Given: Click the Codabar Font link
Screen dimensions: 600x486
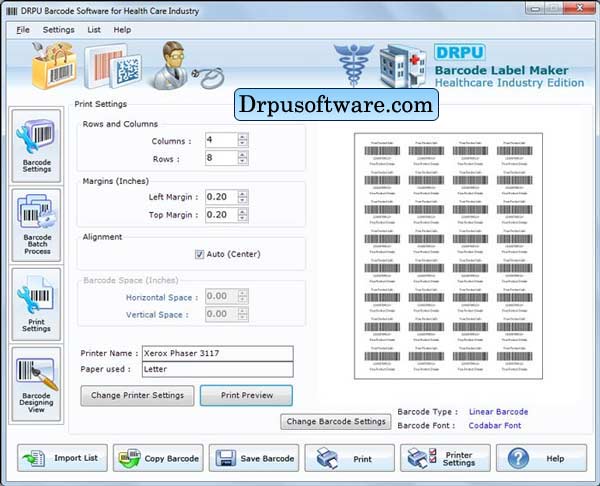Looking at the screenshot, I should click(495, 426).
